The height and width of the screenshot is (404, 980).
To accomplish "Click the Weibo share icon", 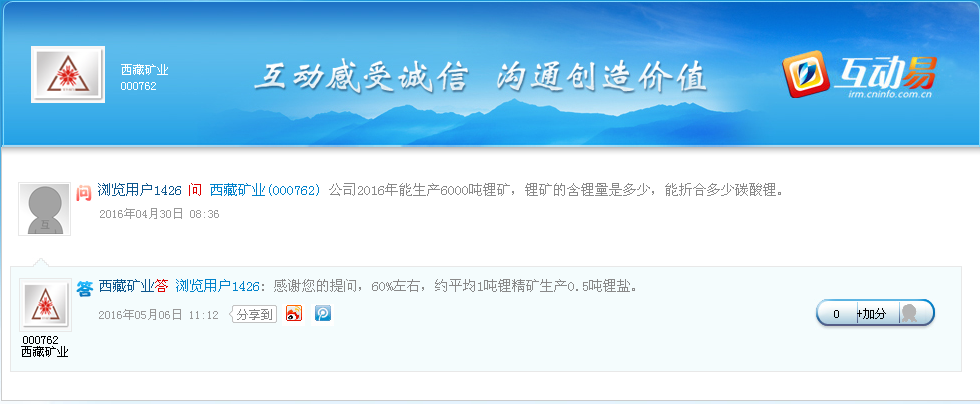I will click(x=294, y=313).
